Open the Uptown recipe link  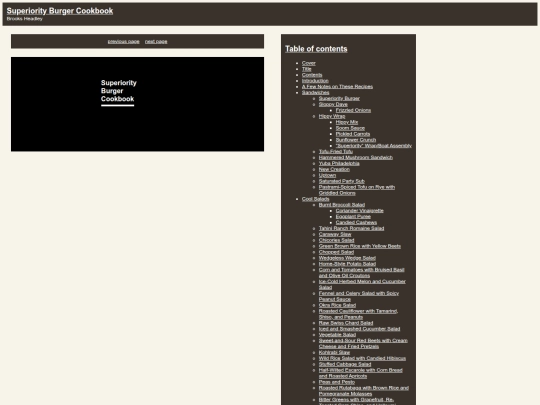click(327, 175)
